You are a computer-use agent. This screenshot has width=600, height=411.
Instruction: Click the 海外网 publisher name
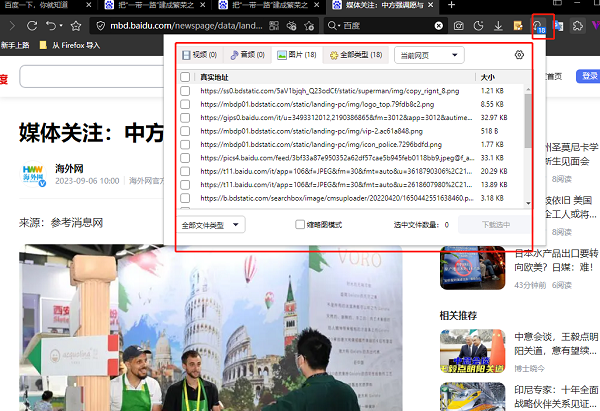[x=69, y=168]
